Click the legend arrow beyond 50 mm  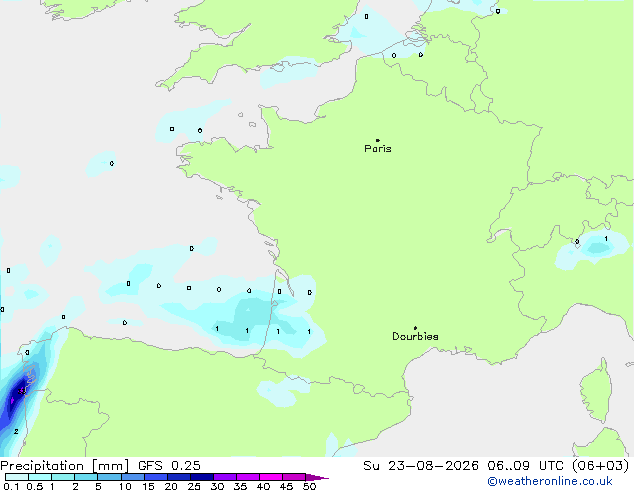pyautogui.click(x=317, y=477)
